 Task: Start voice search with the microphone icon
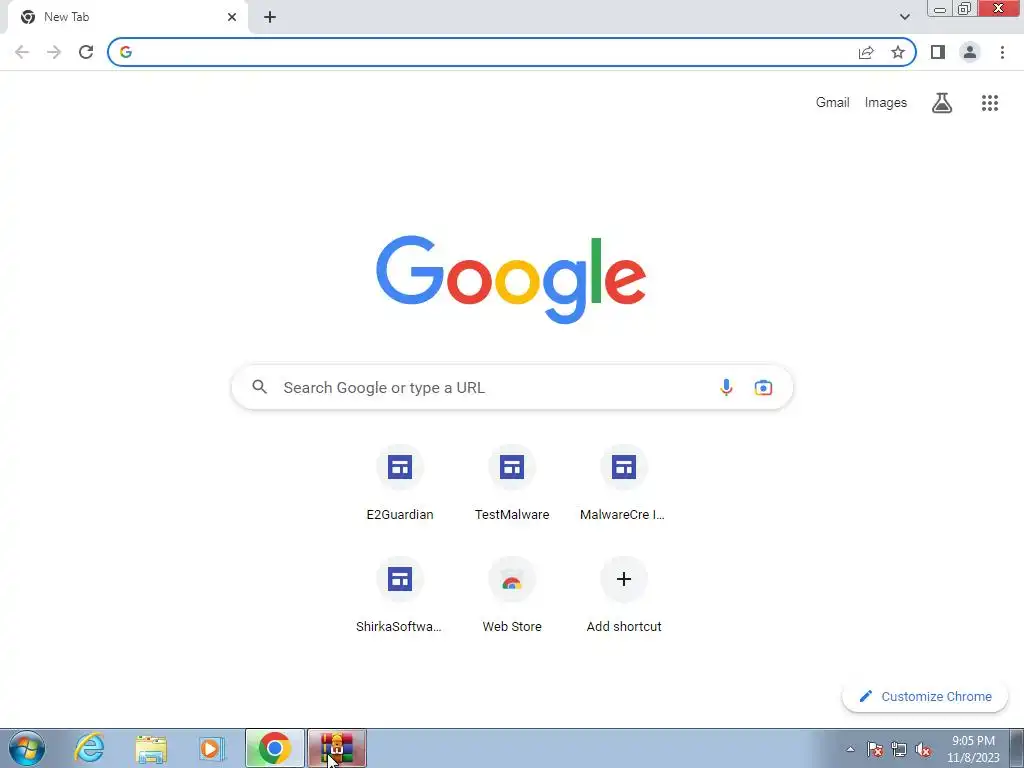(x=726, y=387)
